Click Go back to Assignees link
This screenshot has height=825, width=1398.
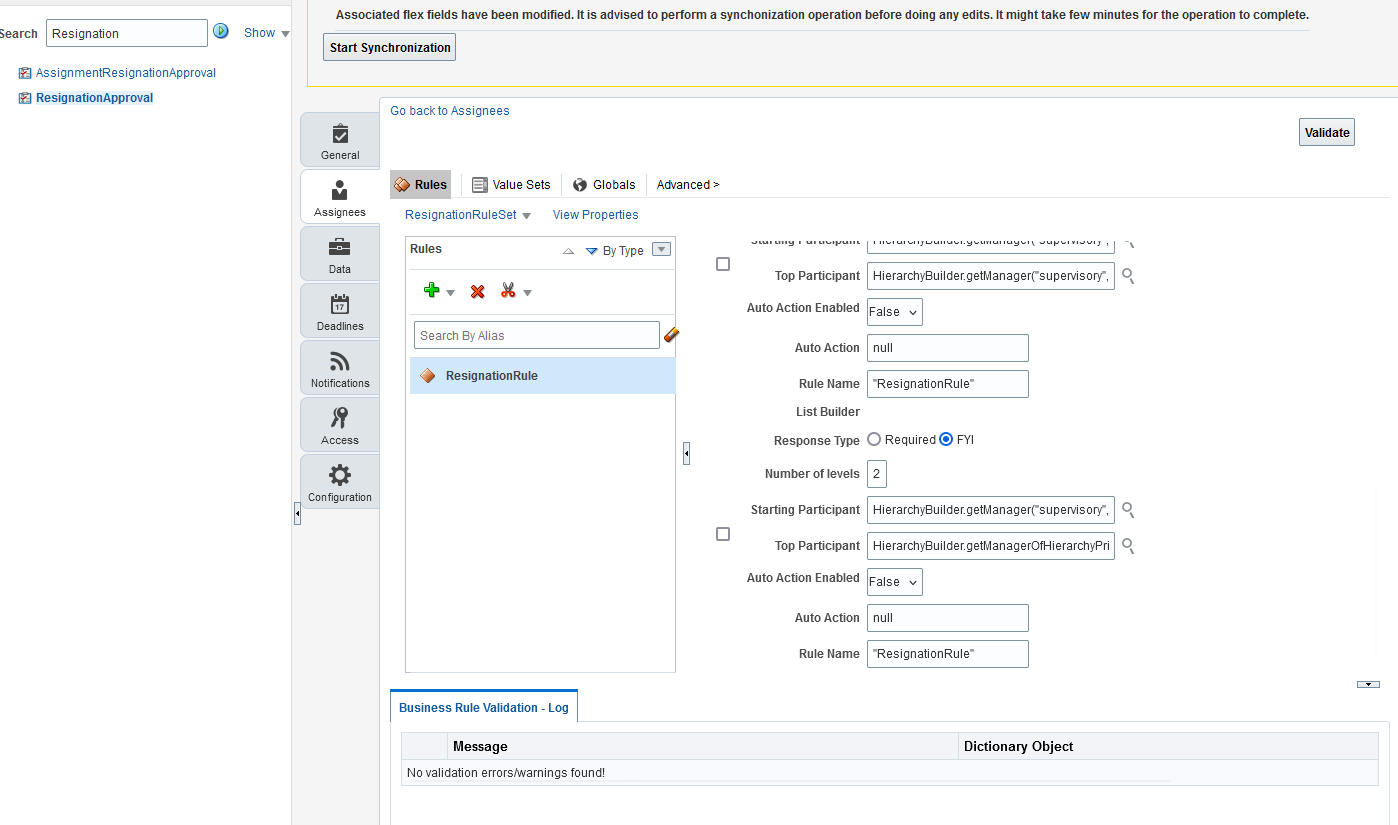450,111
